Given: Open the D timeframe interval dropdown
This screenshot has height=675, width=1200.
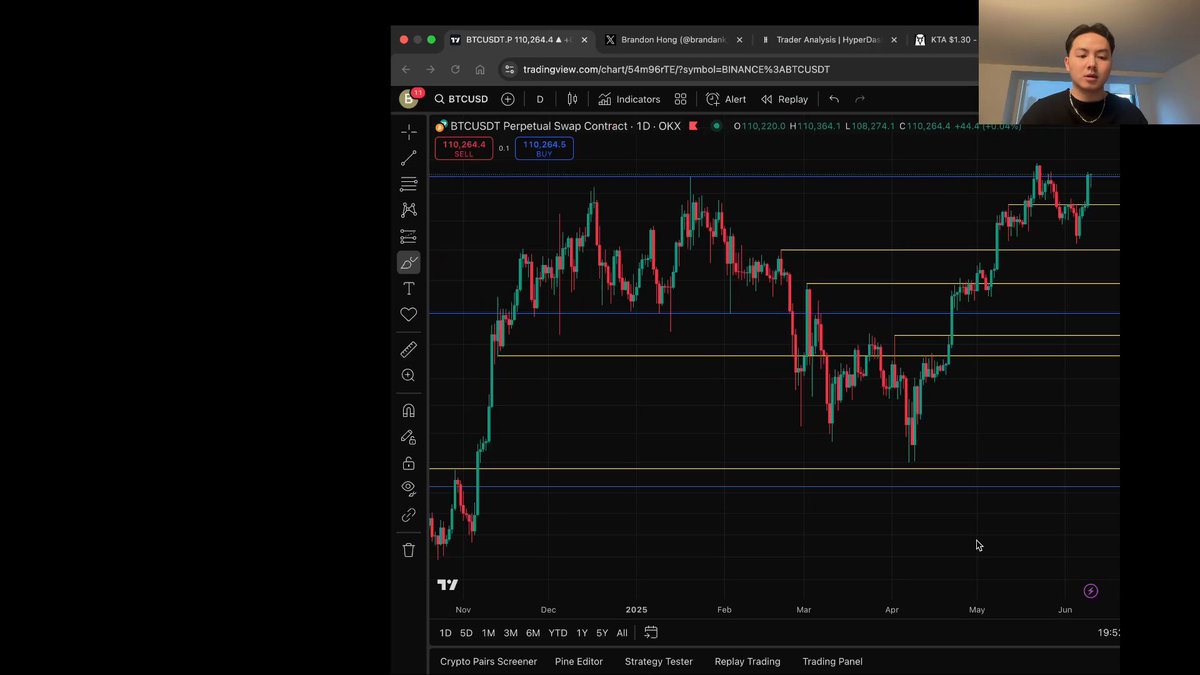Looking at the screenshot, I should coord(540,99).
